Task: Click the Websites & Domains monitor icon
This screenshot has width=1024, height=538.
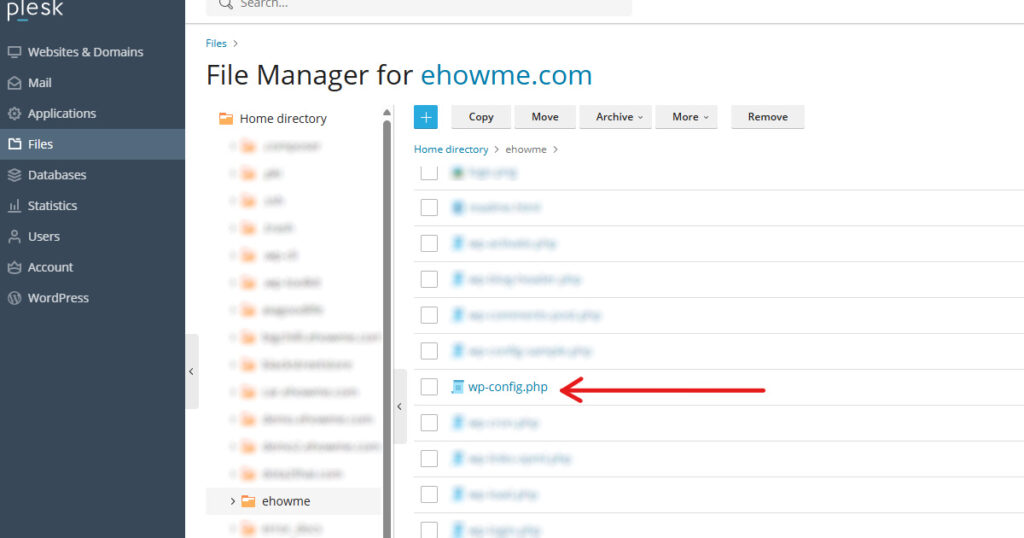Action: pos(14,52)
